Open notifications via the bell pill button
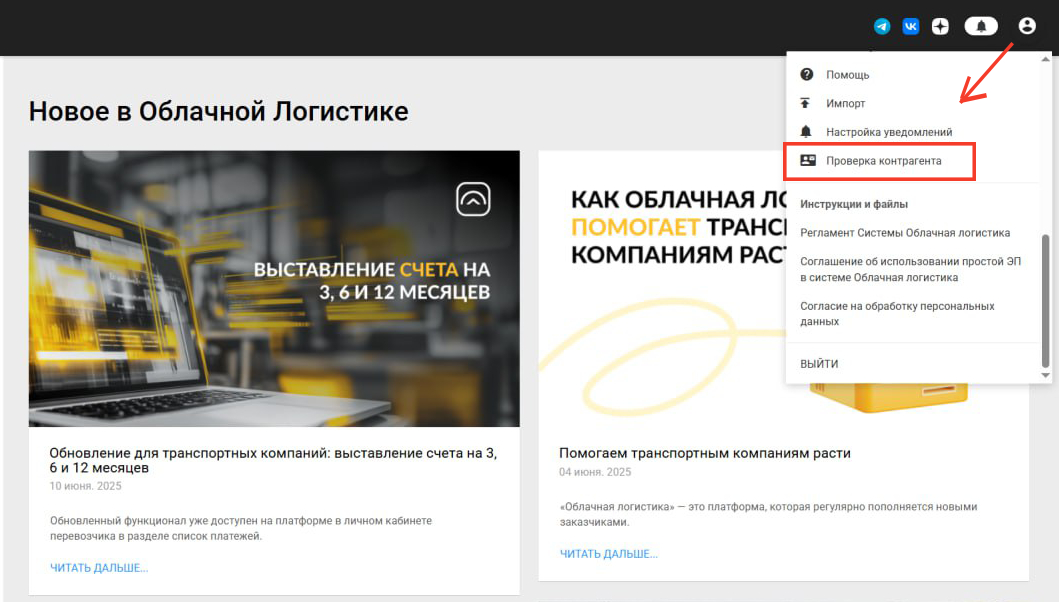1059x602 pixels. [x=981, y=27]
